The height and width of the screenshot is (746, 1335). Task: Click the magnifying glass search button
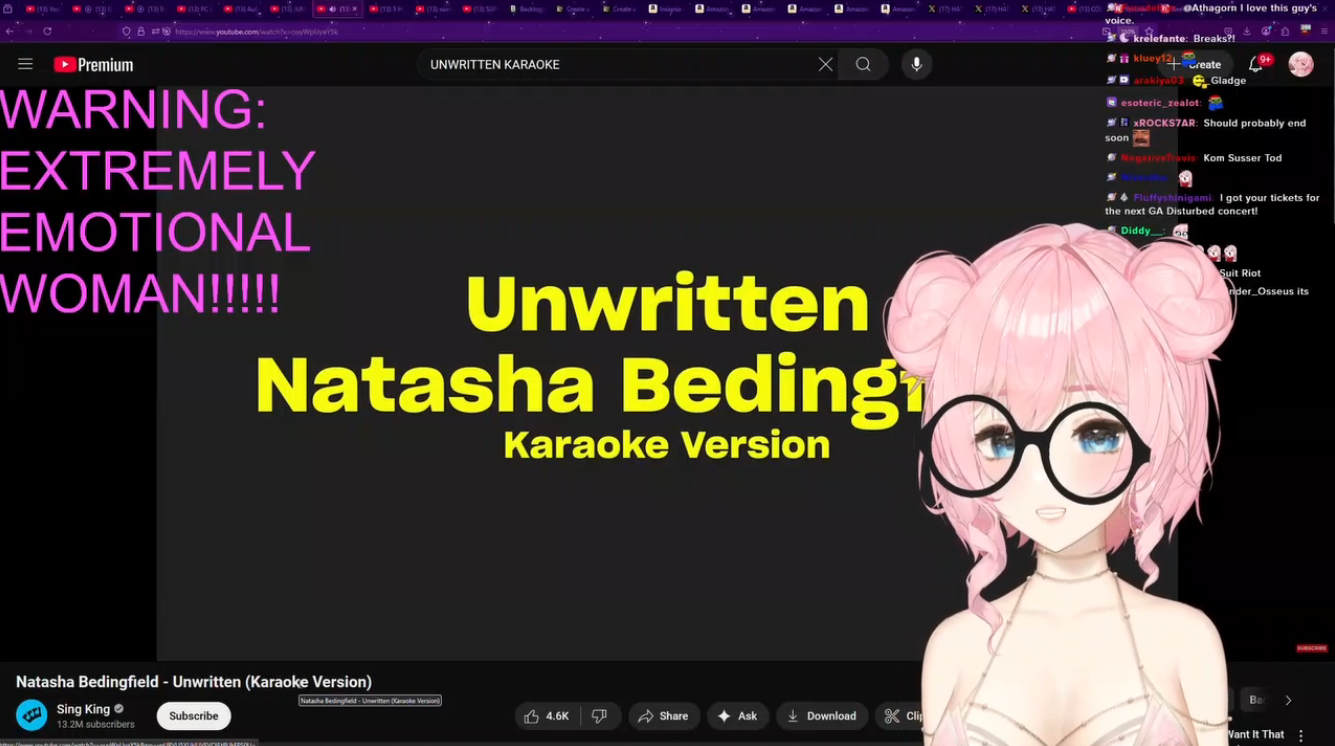coord(863,64)
